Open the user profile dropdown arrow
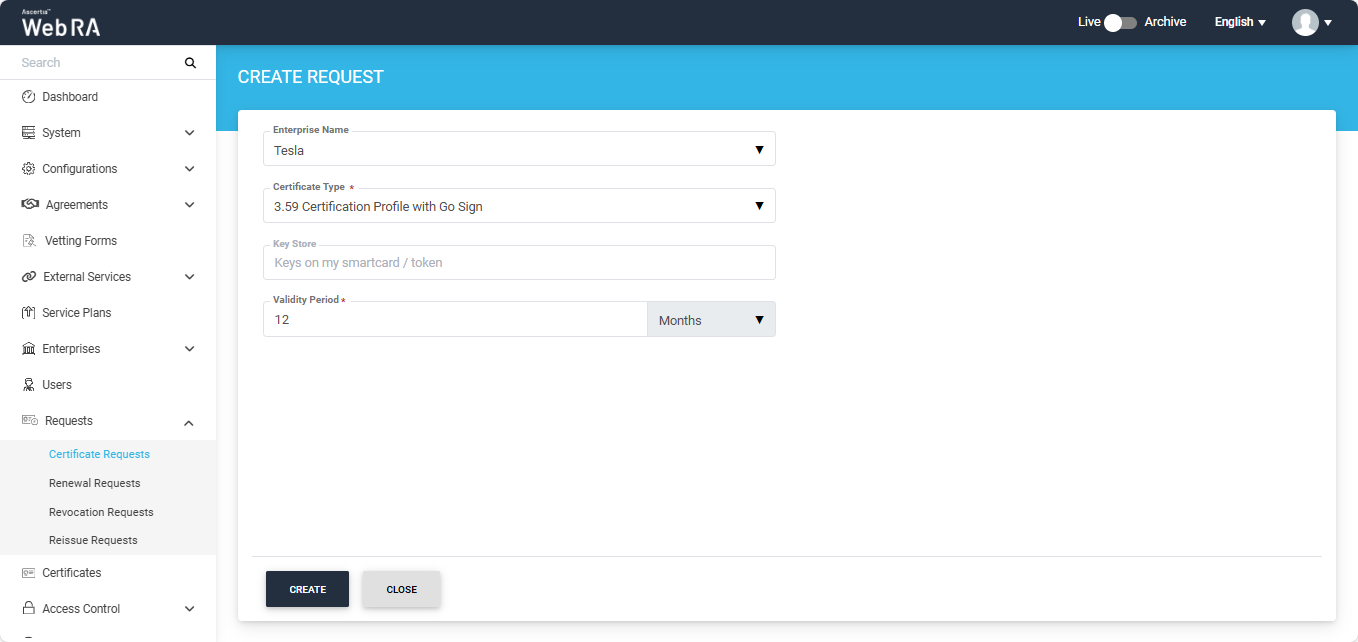The width and height of the screenshot is (1358, 642). point(1328,23)
